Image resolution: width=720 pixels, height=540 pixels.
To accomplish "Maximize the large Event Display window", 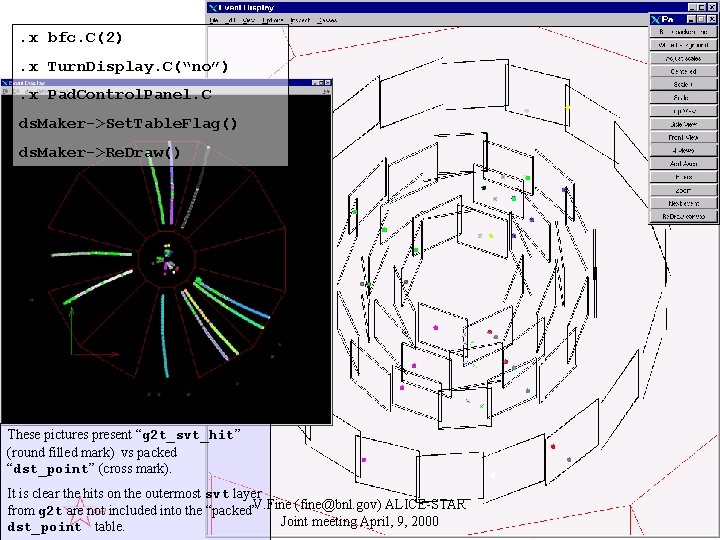I will click(x=702, y=7).
